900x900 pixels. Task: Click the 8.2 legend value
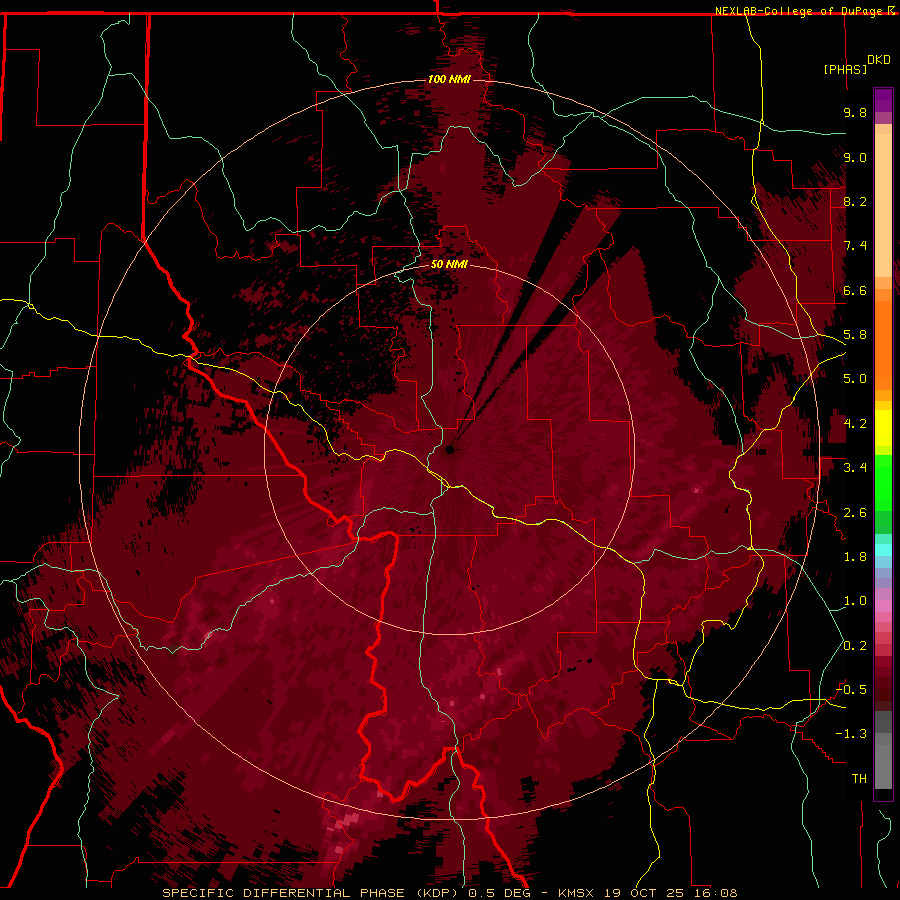coord(855,201)
